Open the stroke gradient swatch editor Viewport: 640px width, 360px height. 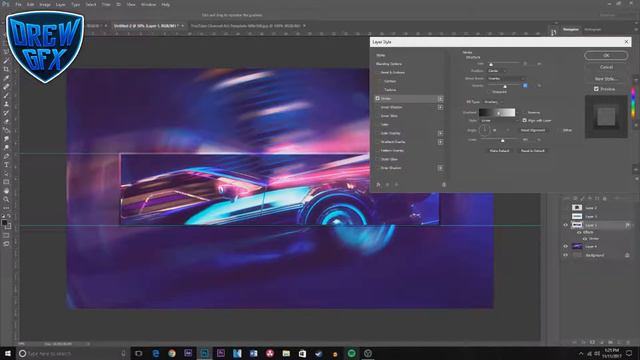[x=497, y=112]
